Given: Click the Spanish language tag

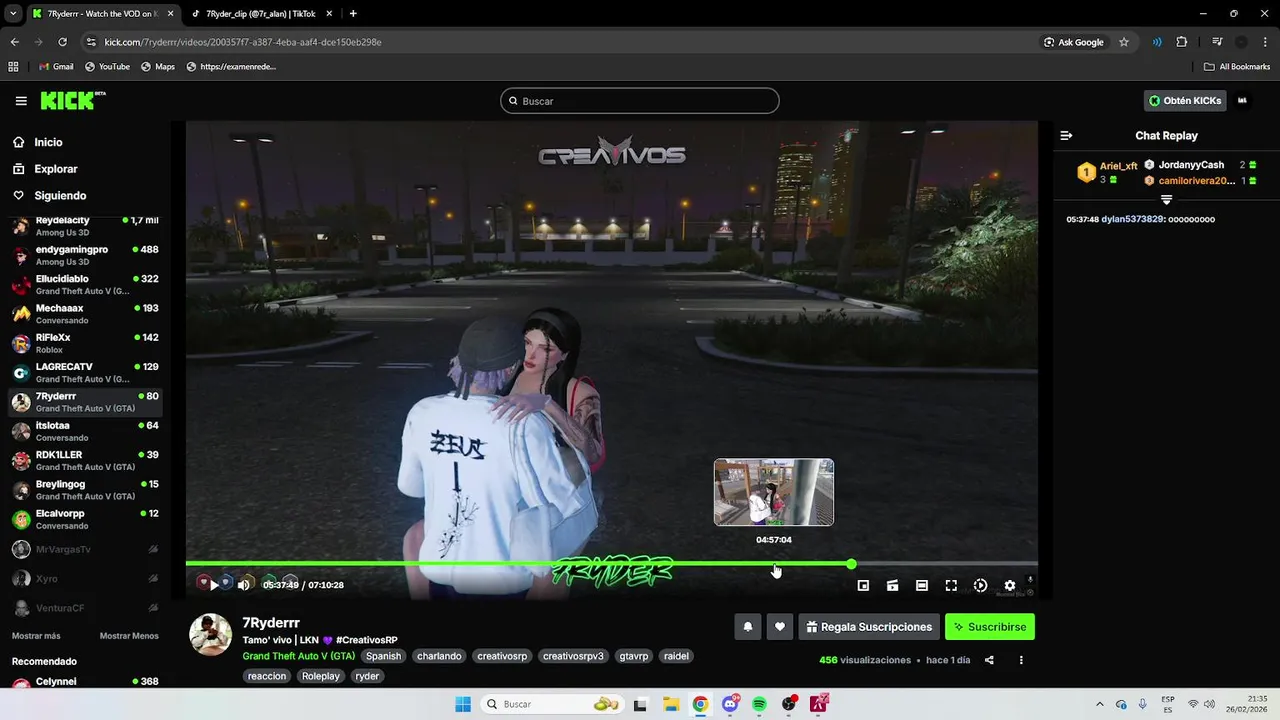Looking at the screenshot, I should [383, 656].
